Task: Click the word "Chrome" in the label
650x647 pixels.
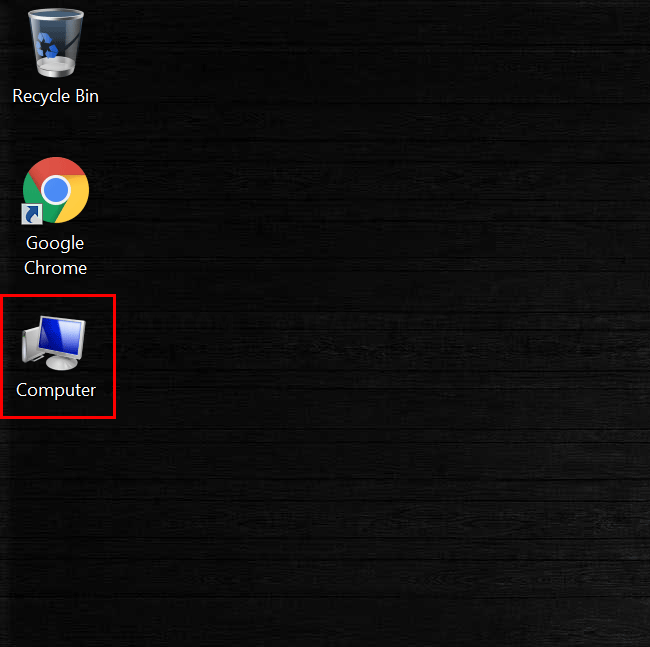Action: 56,268
